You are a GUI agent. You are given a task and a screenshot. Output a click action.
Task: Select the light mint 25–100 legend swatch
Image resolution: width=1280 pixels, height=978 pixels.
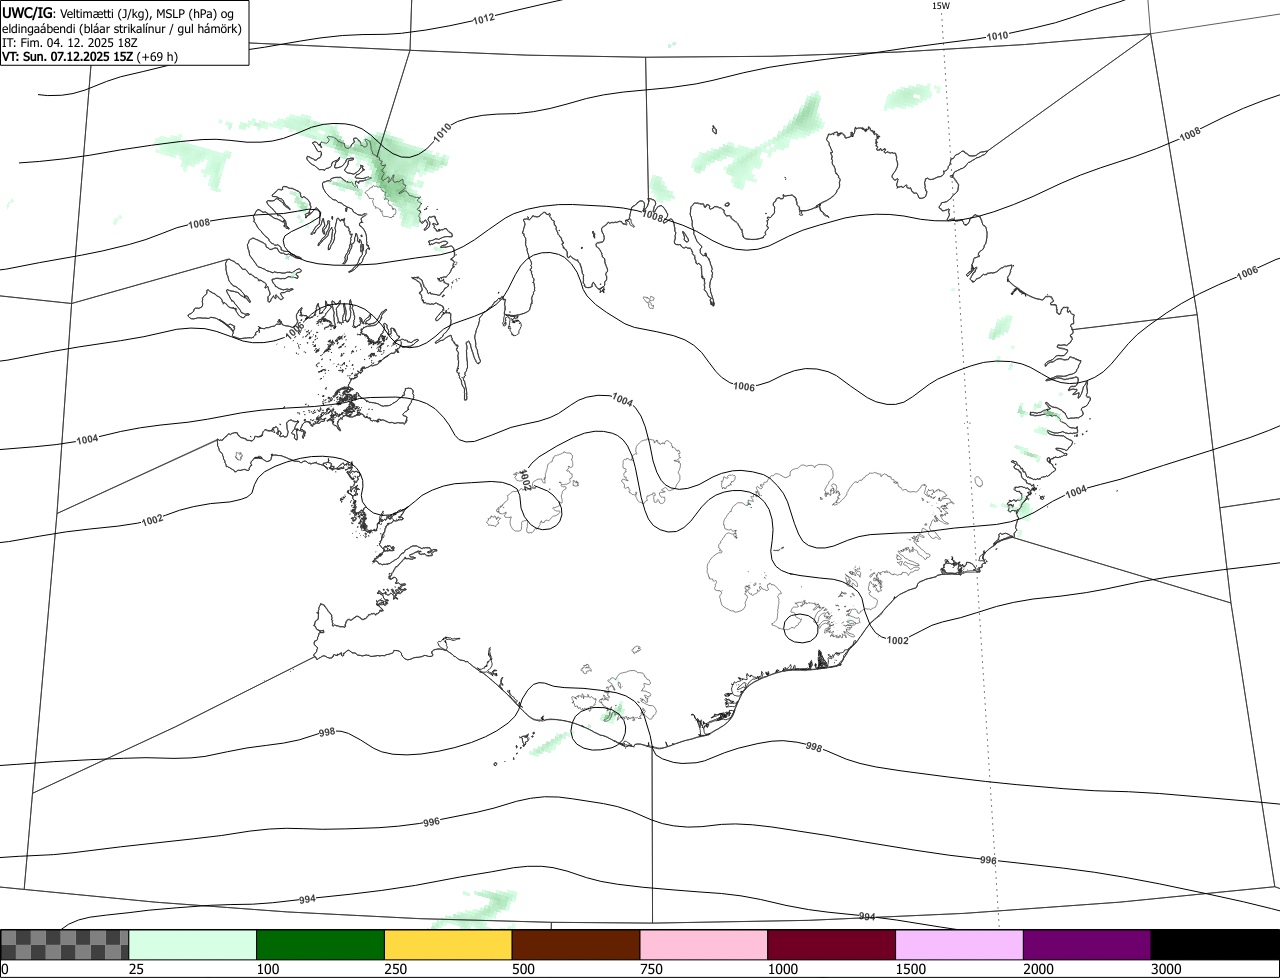click(x=193, y=945)
